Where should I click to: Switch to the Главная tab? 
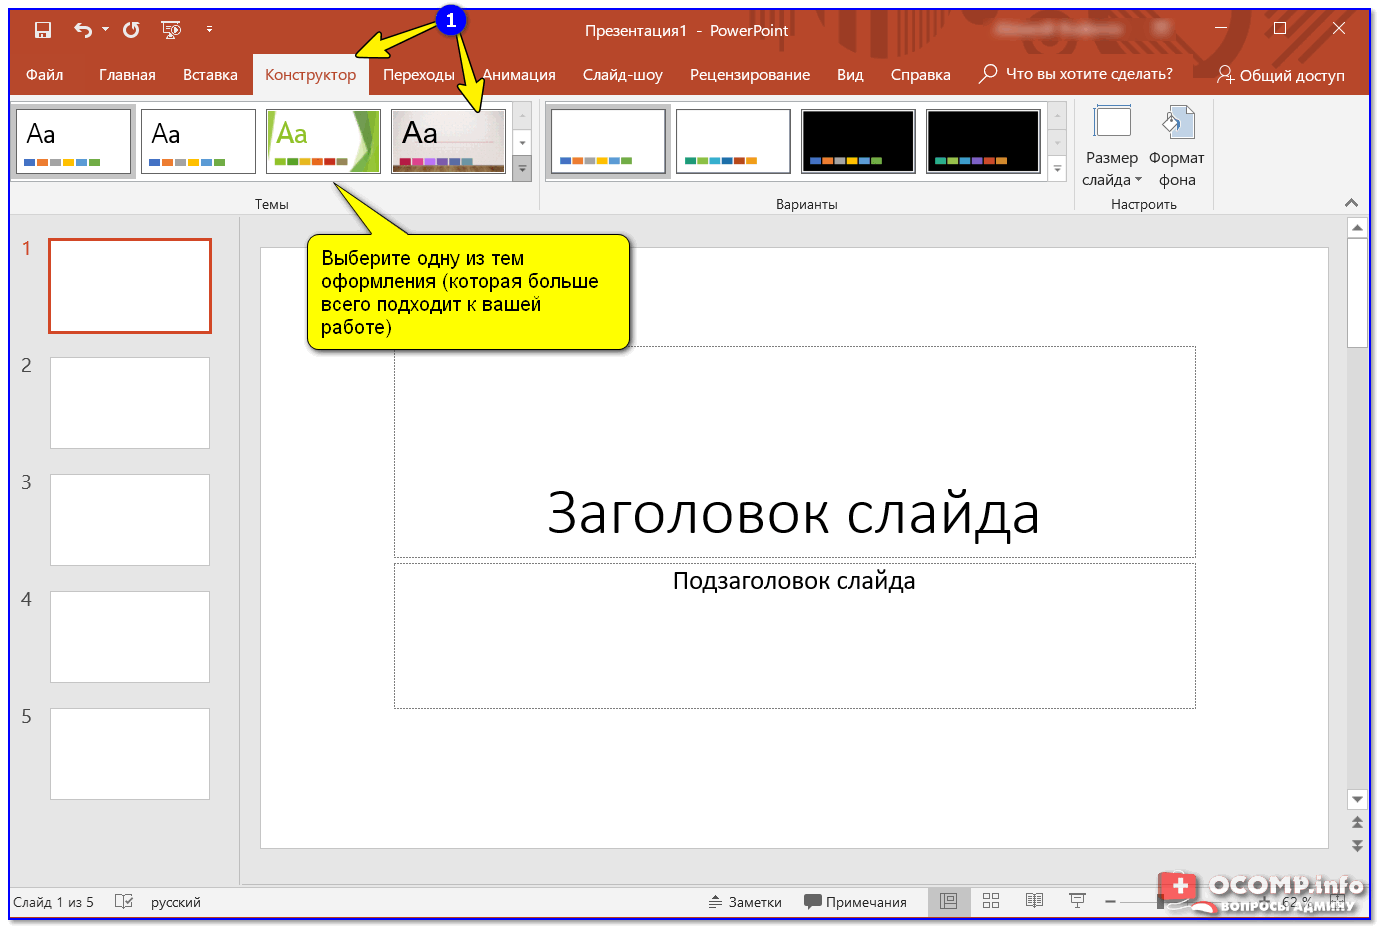127,75
